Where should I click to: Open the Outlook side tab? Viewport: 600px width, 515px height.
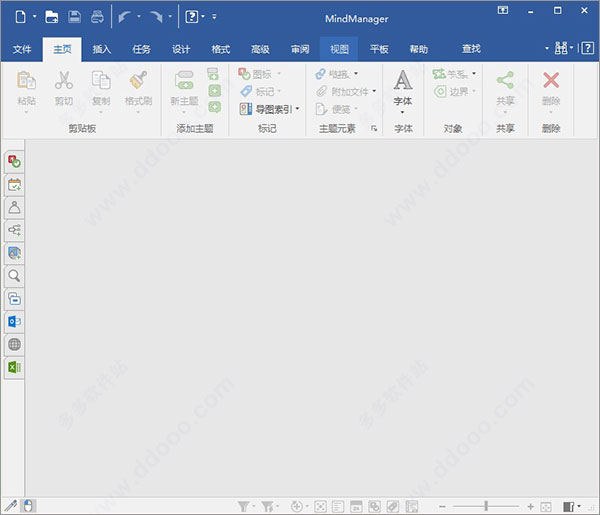point(15,322)
